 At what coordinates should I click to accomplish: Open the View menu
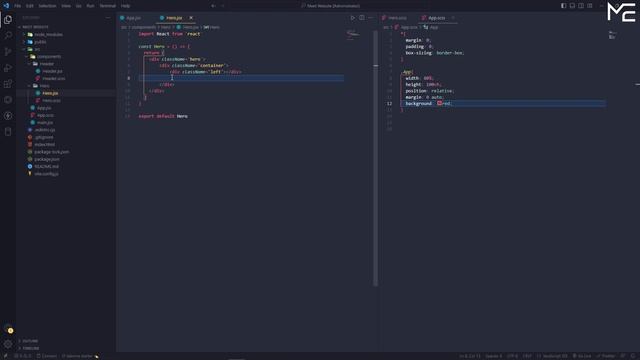(66, 6)
